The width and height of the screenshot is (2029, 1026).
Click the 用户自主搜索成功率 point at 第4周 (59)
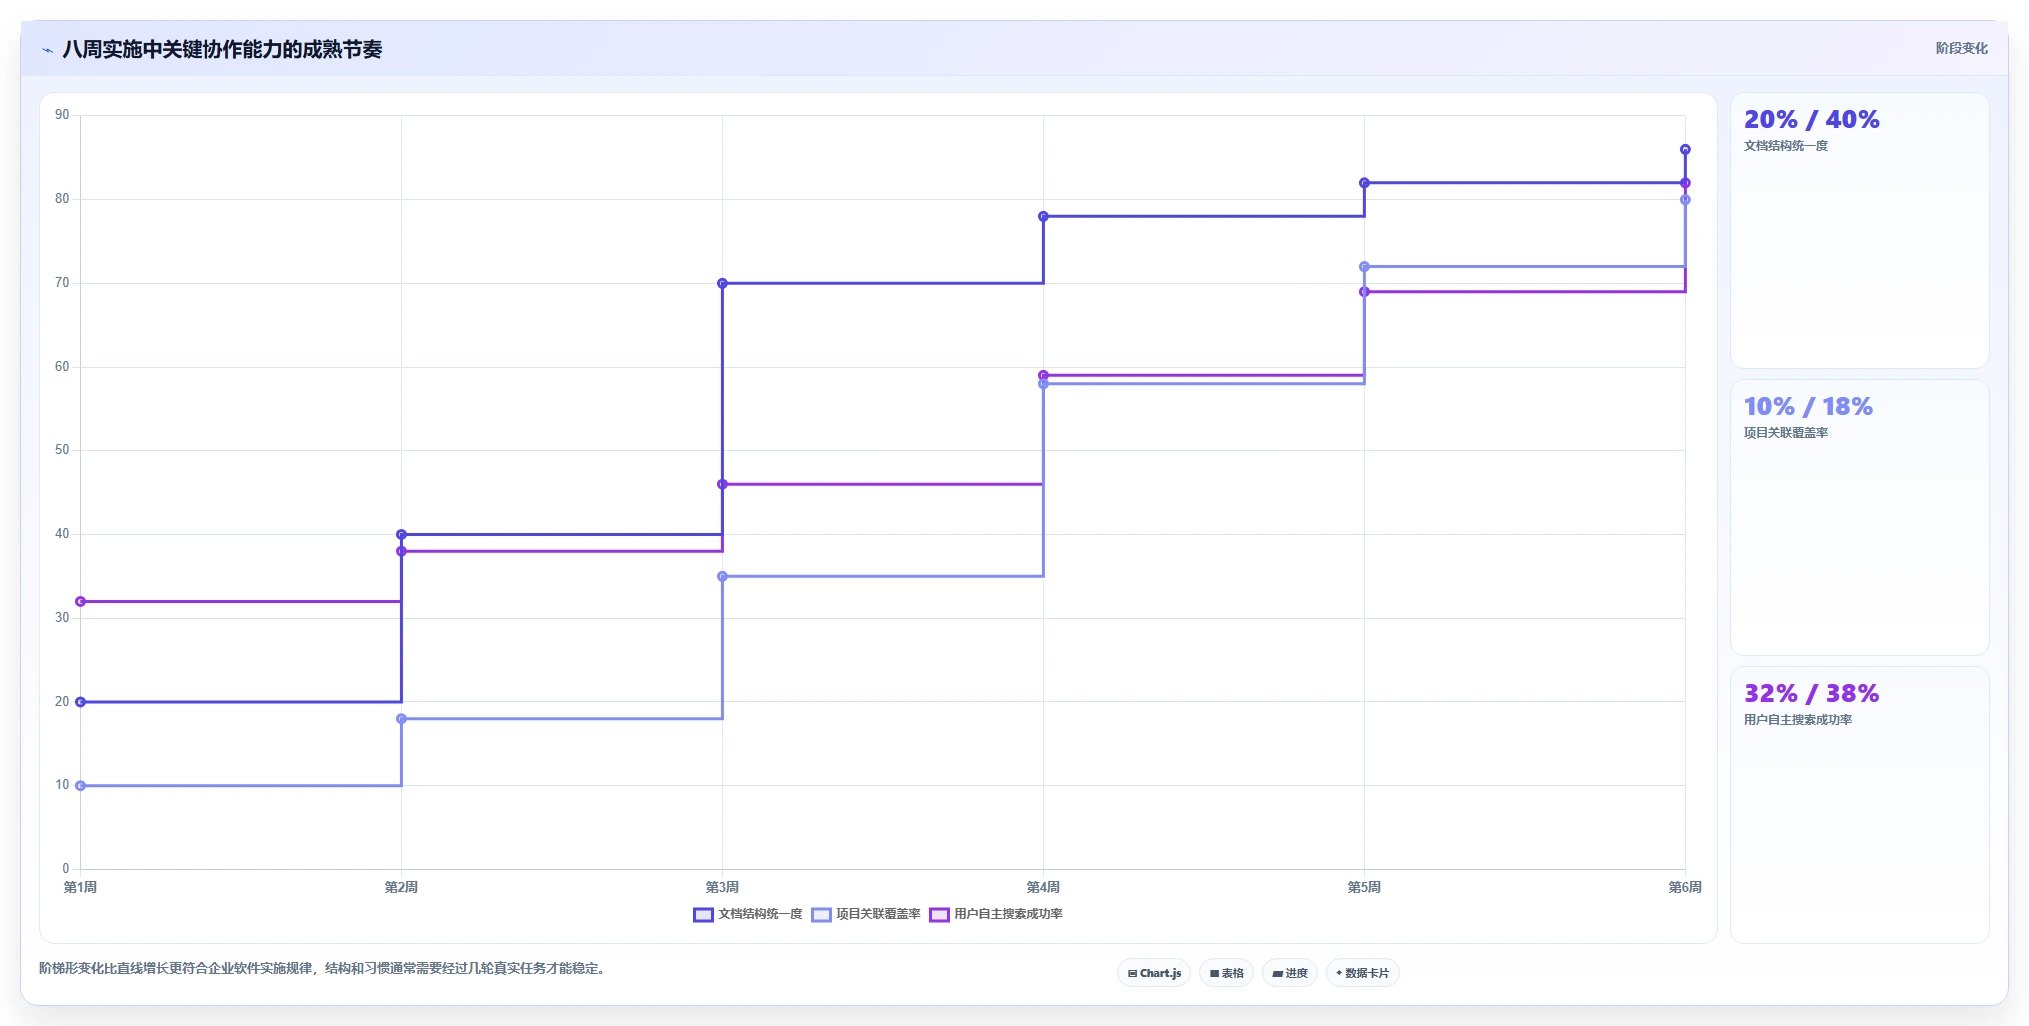[x=1043, y=375]
